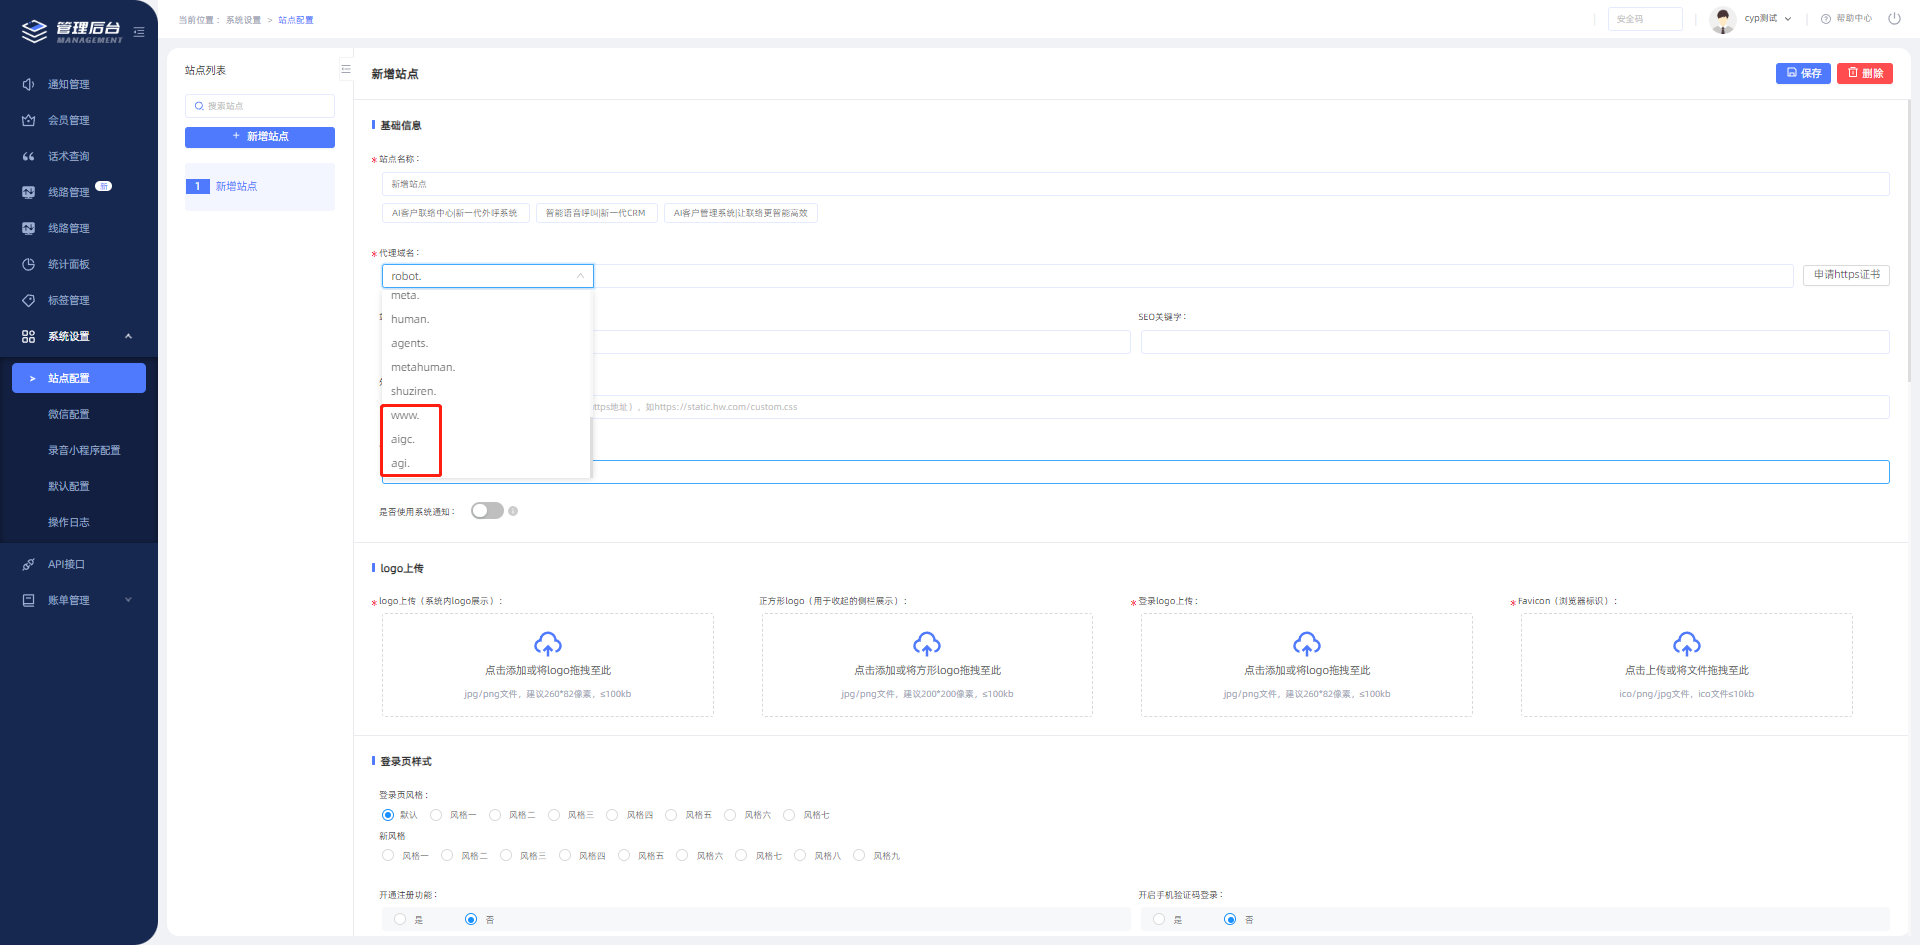Image resolution: width=1920 pixels, height=945 pixels.
Task: Open 标签管理 tag icon menu
Action: 28,300
